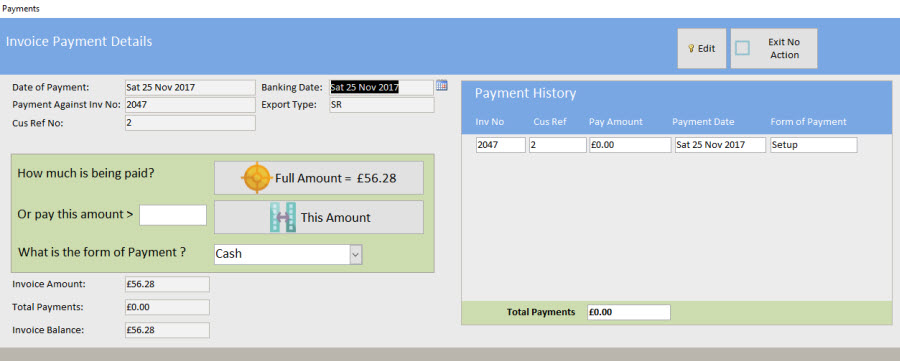This screenshot has width=900, height=361.
Task: Select Payment Date cell in history row
Action: [720, 145]
